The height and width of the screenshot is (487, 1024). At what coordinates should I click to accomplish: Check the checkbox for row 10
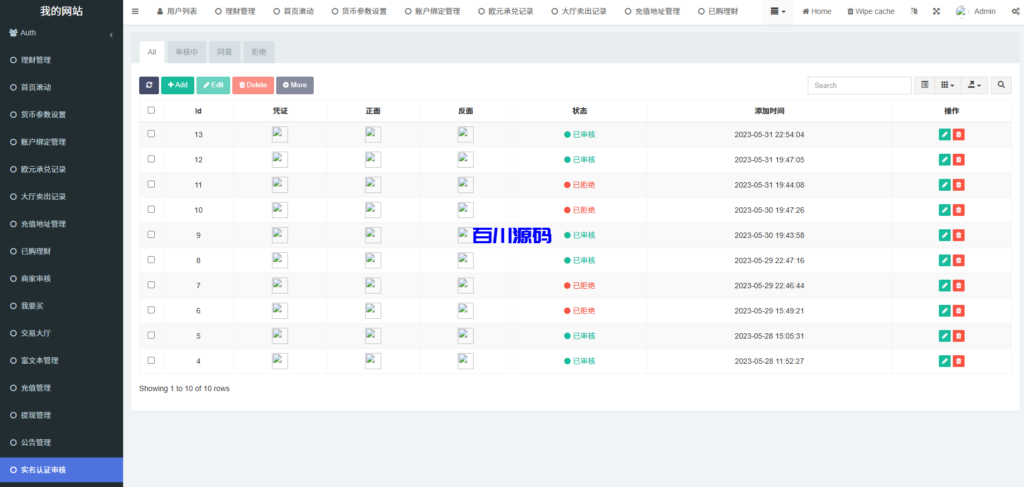(152, 209)
